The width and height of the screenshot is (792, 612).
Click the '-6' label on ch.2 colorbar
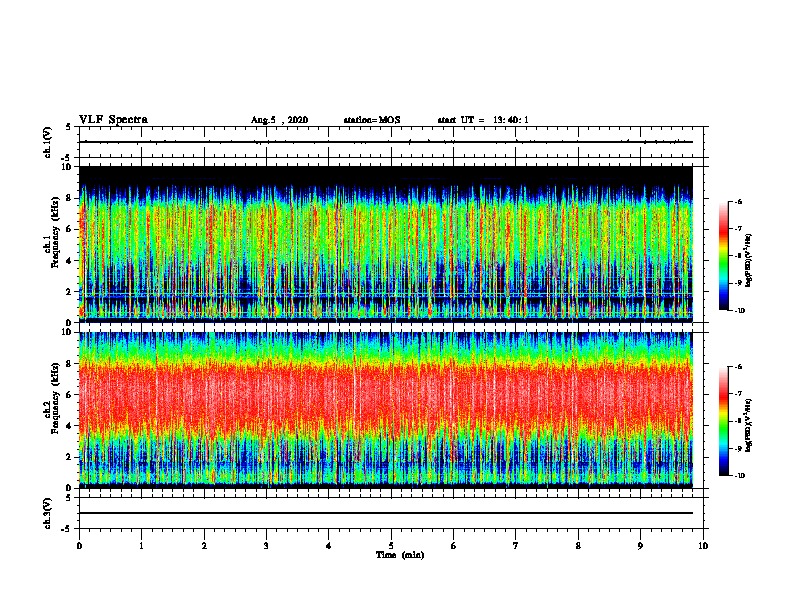point(738,367)
